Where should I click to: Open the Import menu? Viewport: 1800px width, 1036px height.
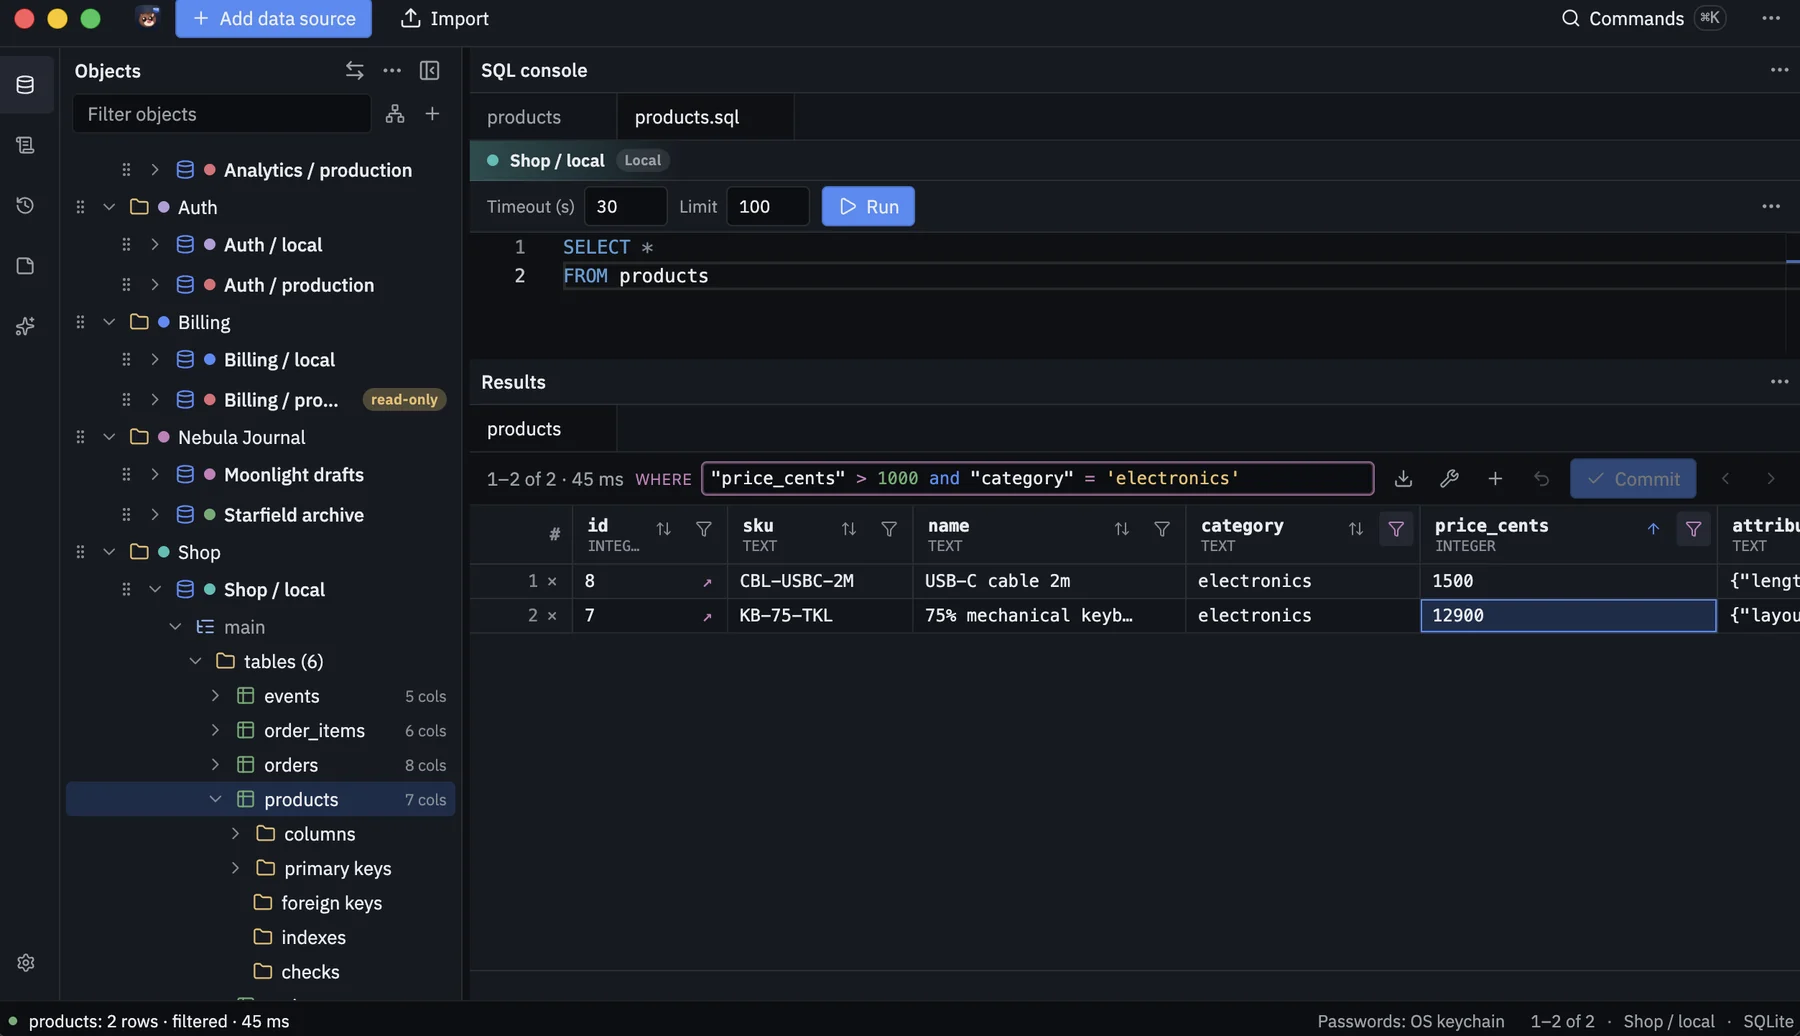coord(444,18)
